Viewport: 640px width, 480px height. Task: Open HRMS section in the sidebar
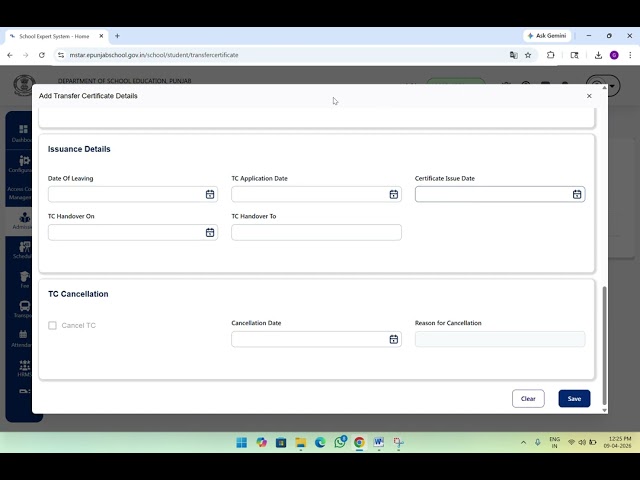tap(24, 368)
